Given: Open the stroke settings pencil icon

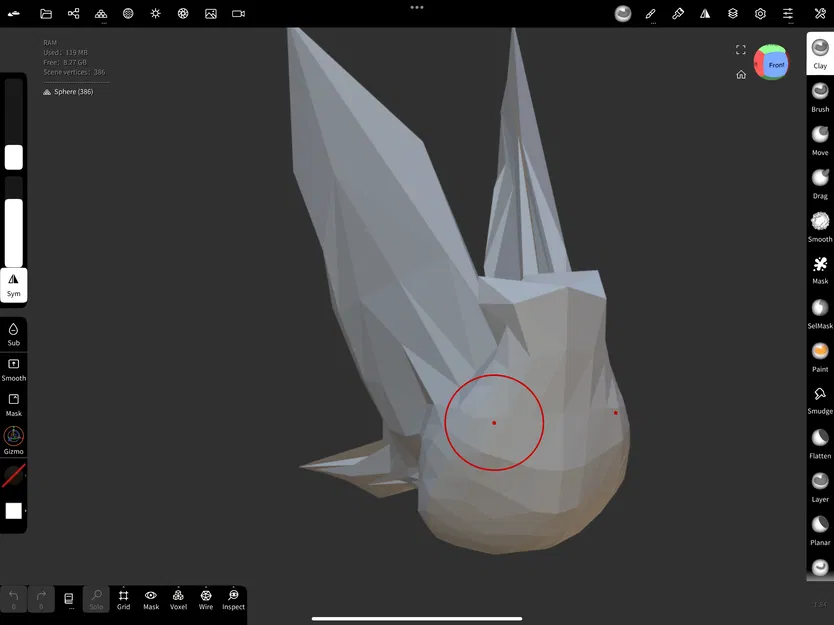Looking at the screenshot, I should [651, 13].
